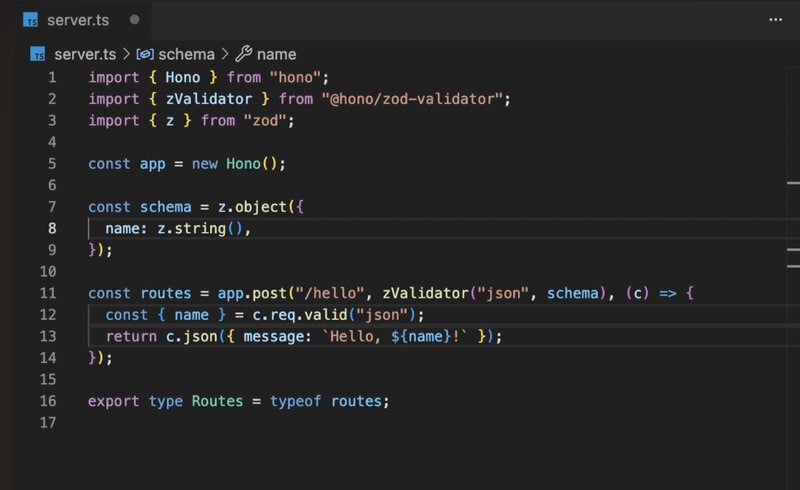The image size is (800, 490).
Task: Click line number 17 in the gutter
Action: point(48,423)
